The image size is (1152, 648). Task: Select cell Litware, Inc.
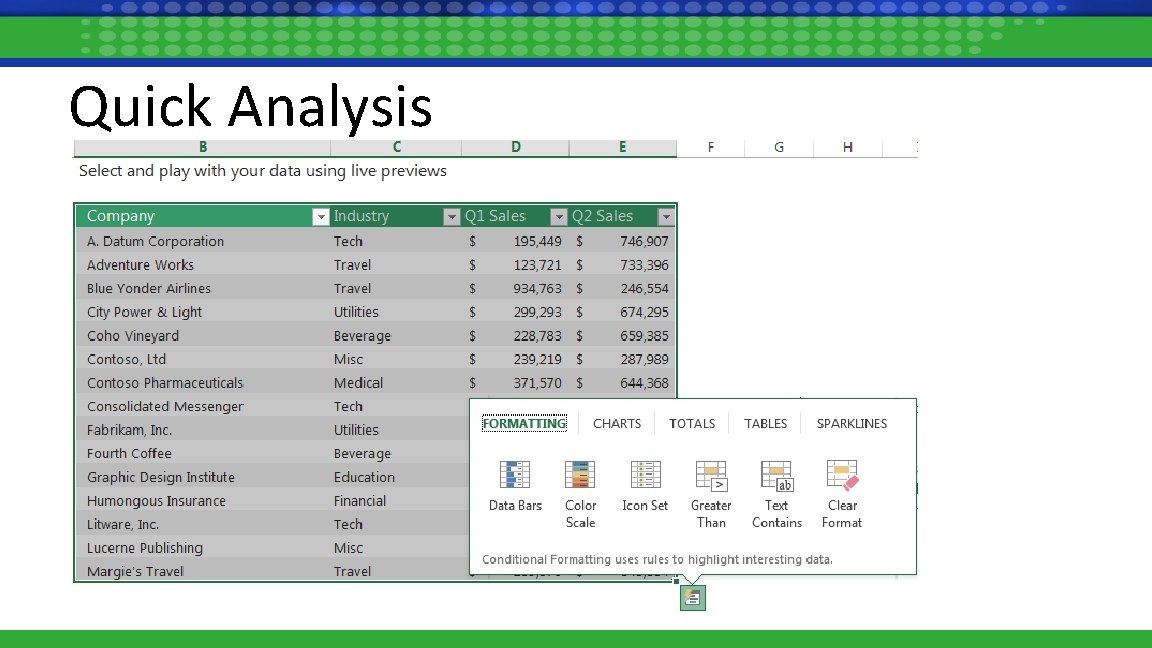pyautogui.click(x=203, y=524)
